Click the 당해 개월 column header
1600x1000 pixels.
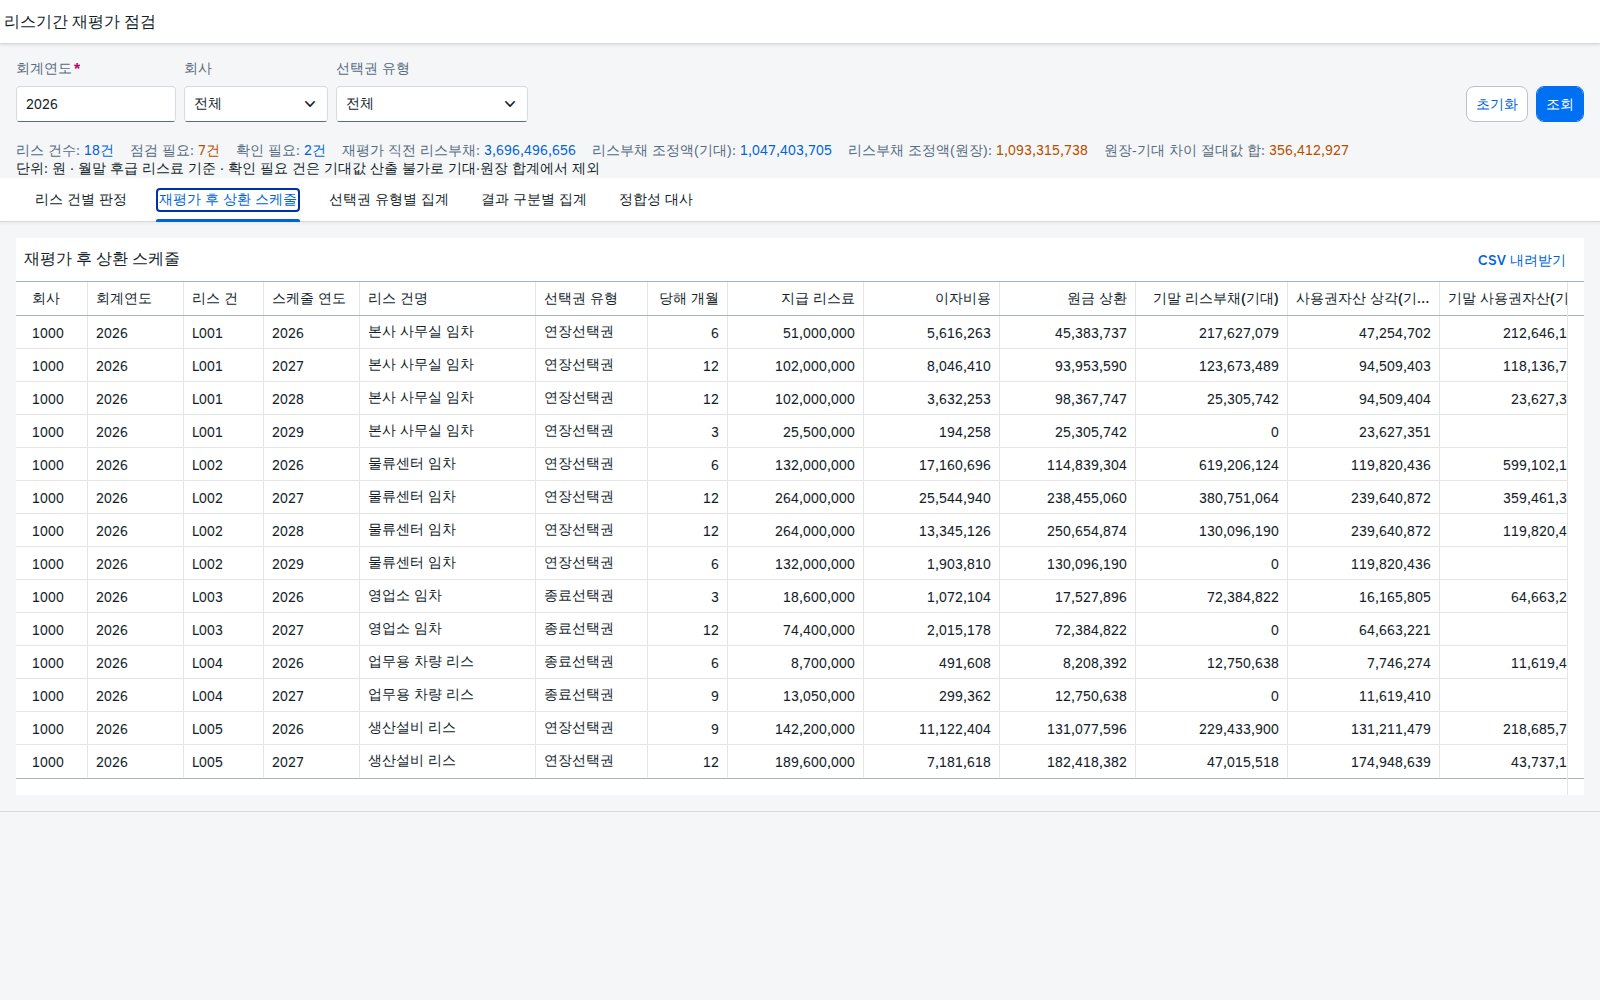point(687,299)
